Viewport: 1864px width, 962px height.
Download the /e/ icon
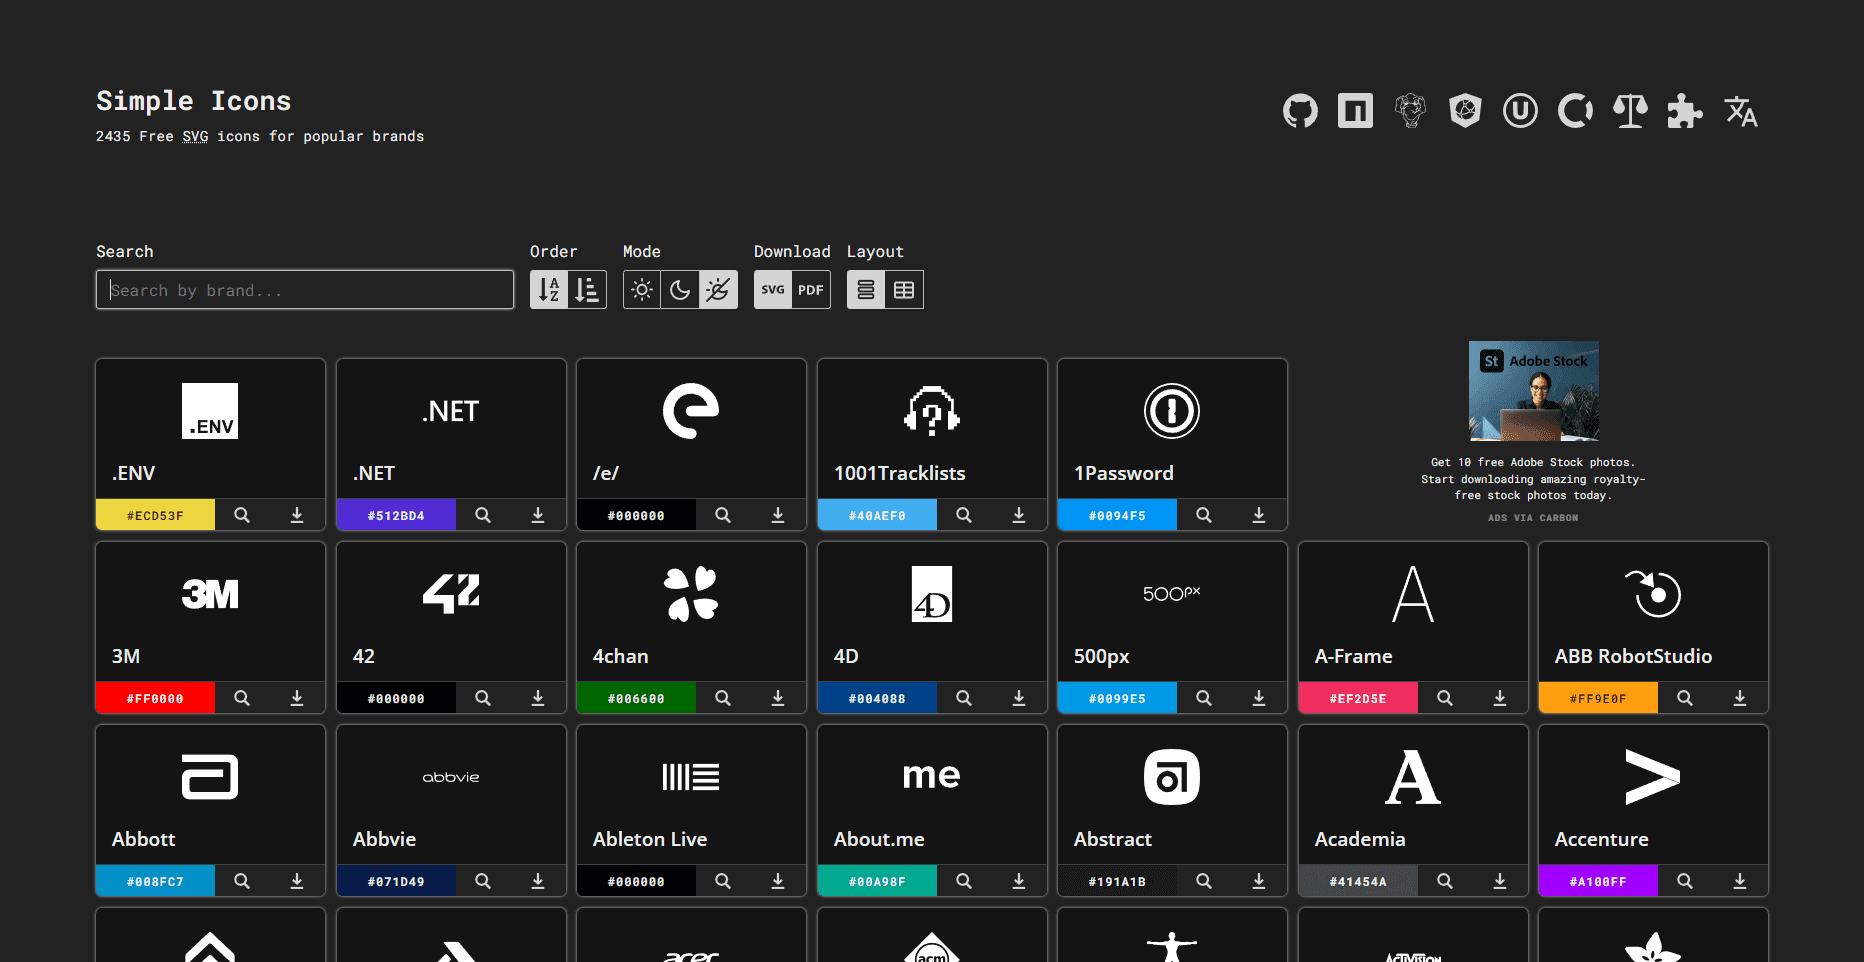tap(778, 515)
